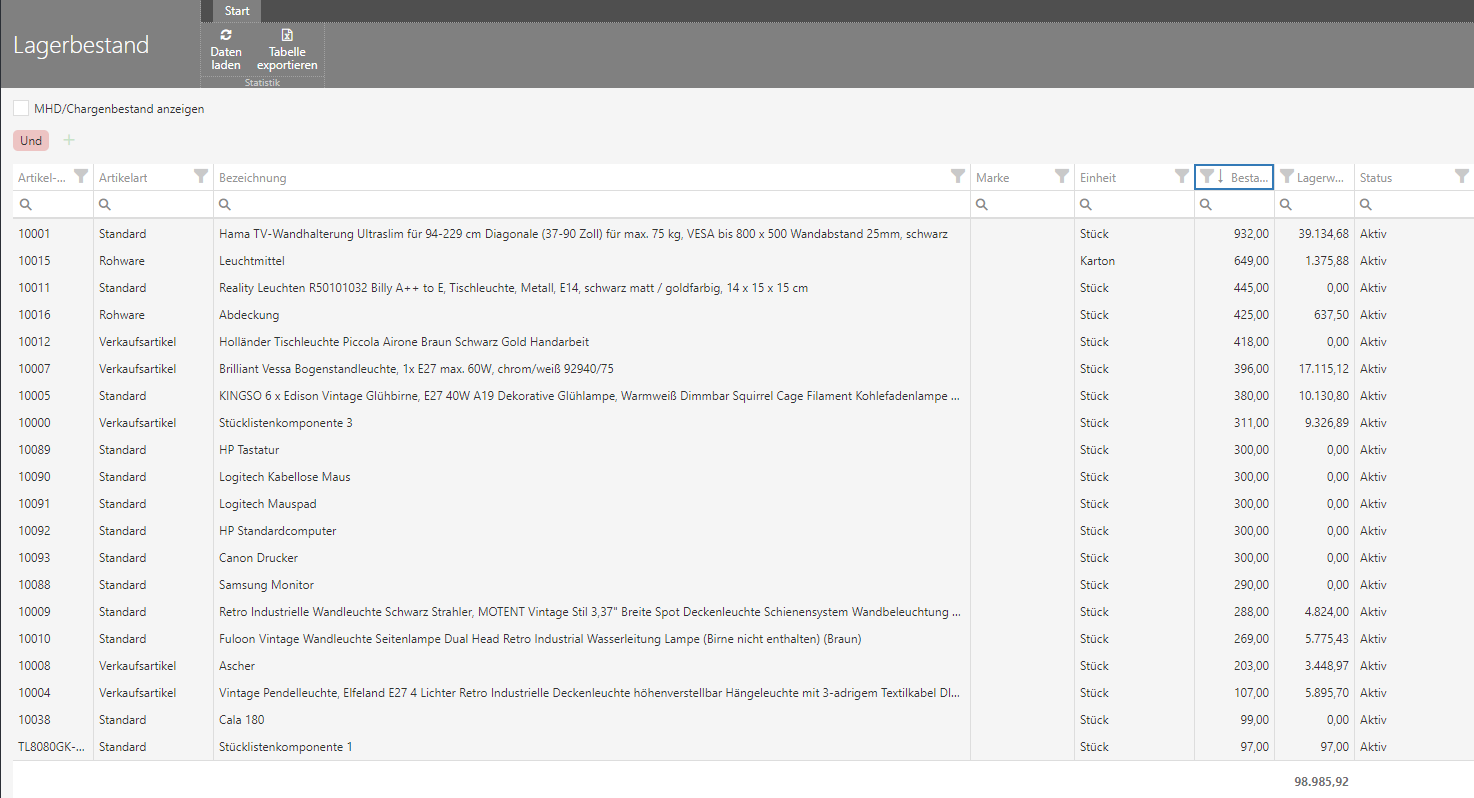This screenshot has width=1474, height=798.
Task: Open the Lagerwert column filter icon
Action: coord(1287,177)
